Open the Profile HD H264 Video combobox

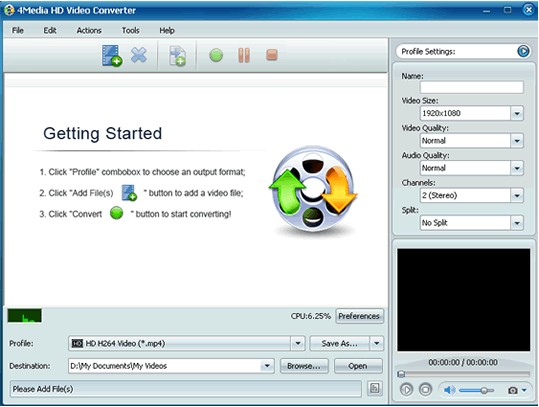point(187,343)
